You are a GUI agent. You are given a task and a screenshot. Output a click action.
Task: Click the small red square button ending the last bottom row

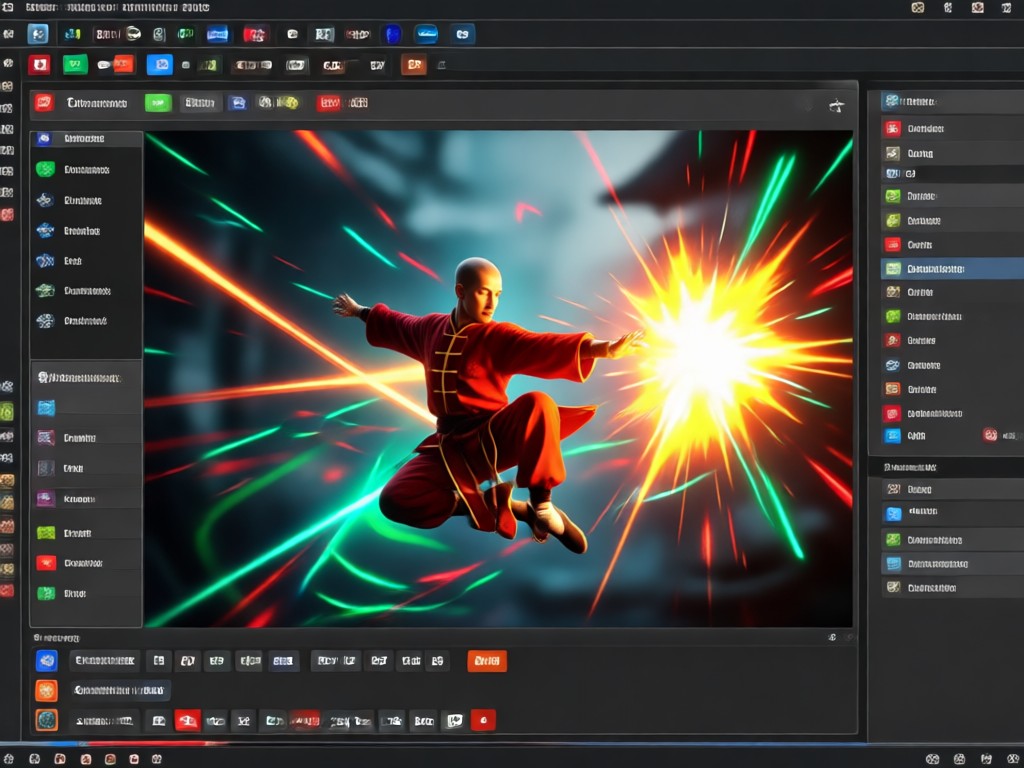point(483,720)
